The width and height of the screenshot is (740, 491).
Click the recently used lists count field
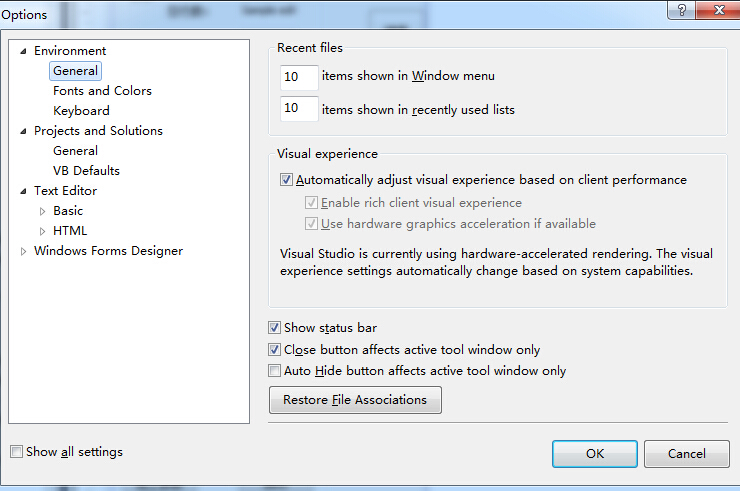(299, 109)
